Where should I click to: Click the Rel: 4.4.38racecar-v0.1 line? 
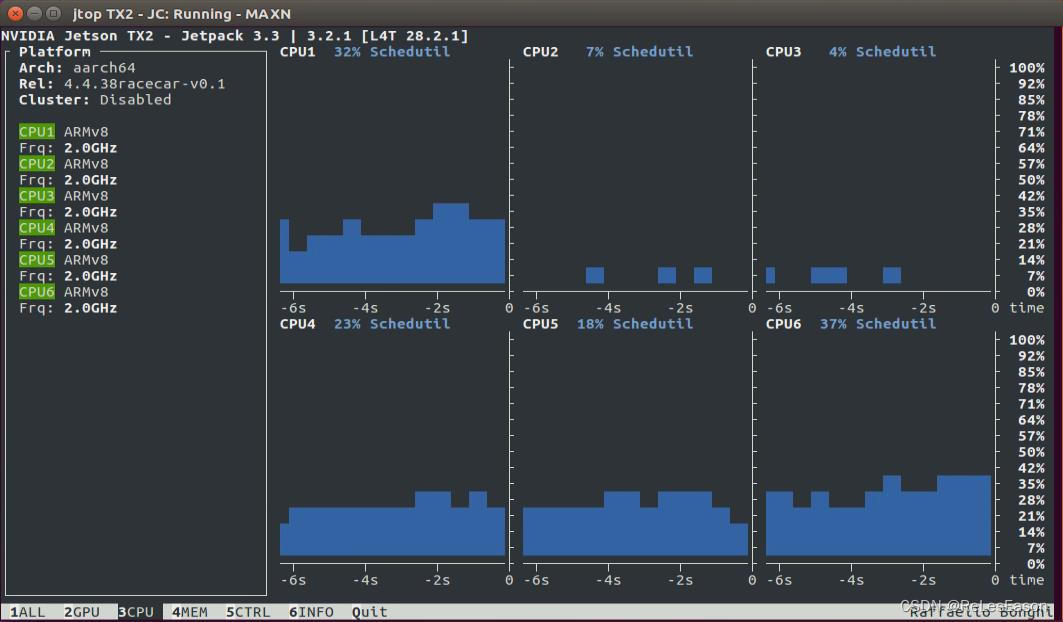[x=122, y=84]
